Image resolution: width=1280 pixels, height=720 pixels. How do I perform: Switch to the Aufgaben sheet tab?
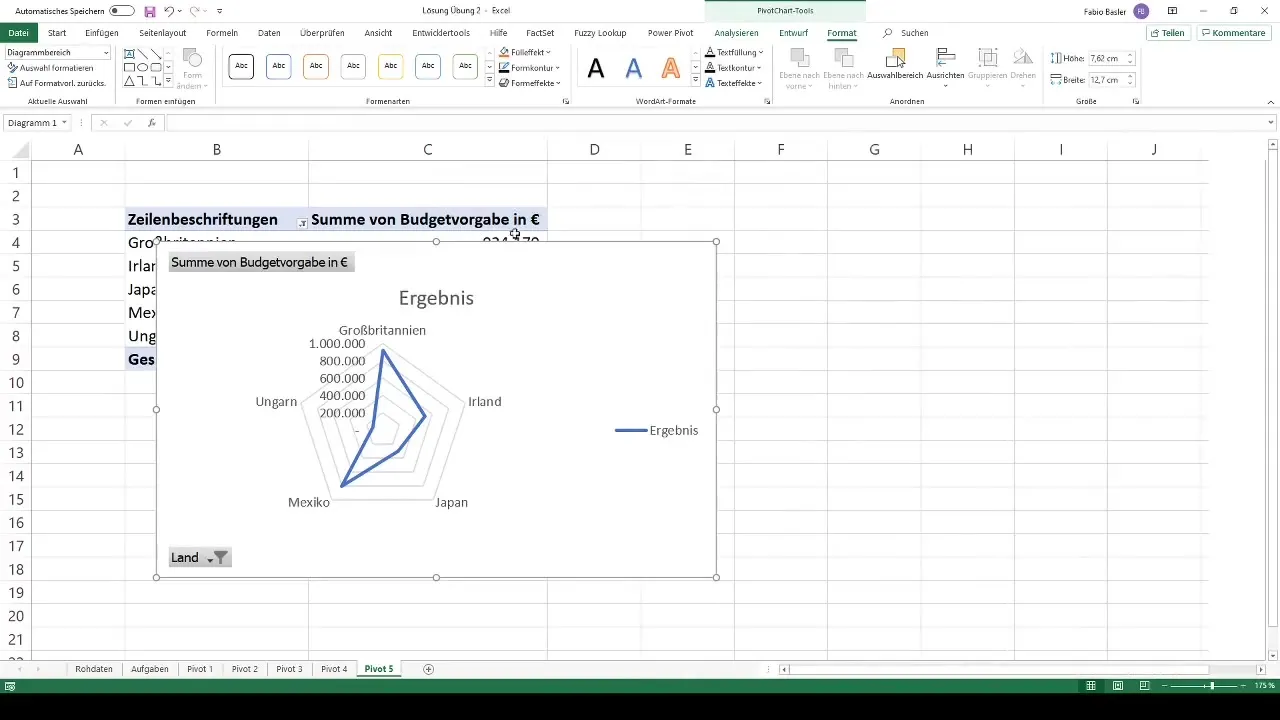(x=150, y=669)
